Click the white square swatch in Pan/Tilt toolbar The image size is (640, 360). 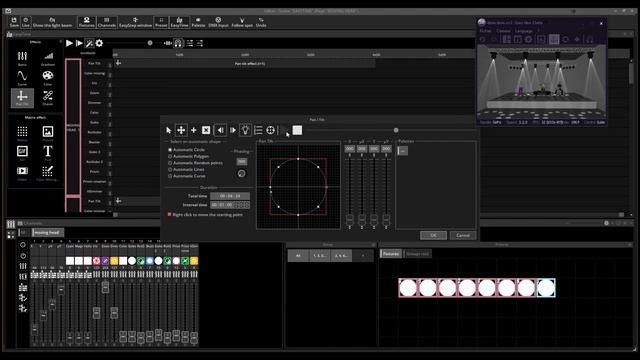297,130
